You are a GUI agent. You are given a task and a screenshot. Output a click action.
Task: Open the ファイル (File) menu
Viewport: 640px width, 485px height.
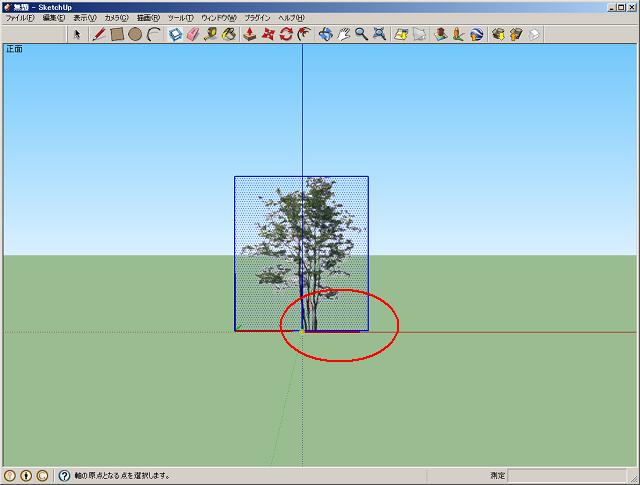pyautogui.click(x=18, y=18)
